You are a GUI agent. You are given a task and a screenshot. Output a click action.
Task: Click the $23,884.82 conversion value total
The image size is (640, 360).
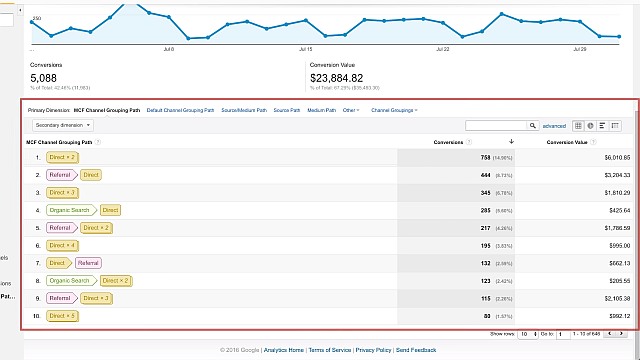tap(336, 78)
